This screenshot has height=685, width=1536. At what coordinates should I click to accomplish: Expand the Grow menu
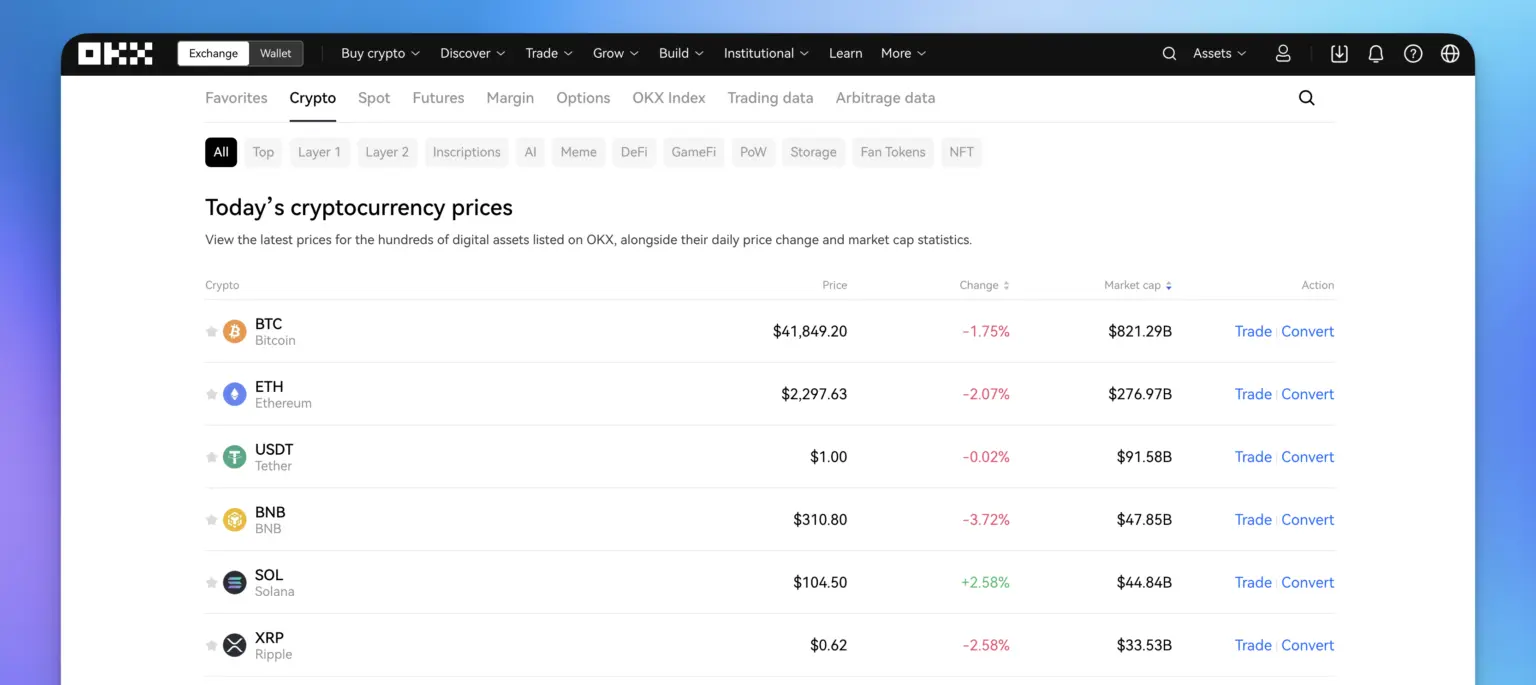click(615, 53)
